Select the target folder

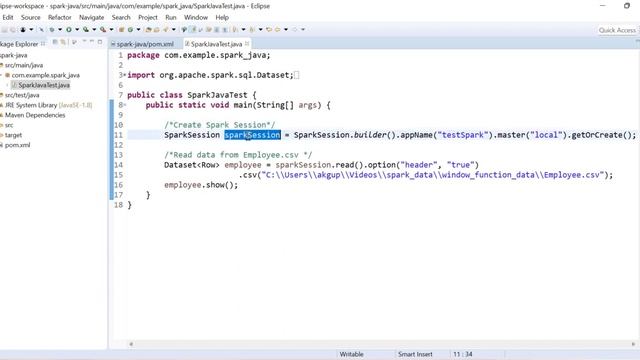click(x=13, y=135)
